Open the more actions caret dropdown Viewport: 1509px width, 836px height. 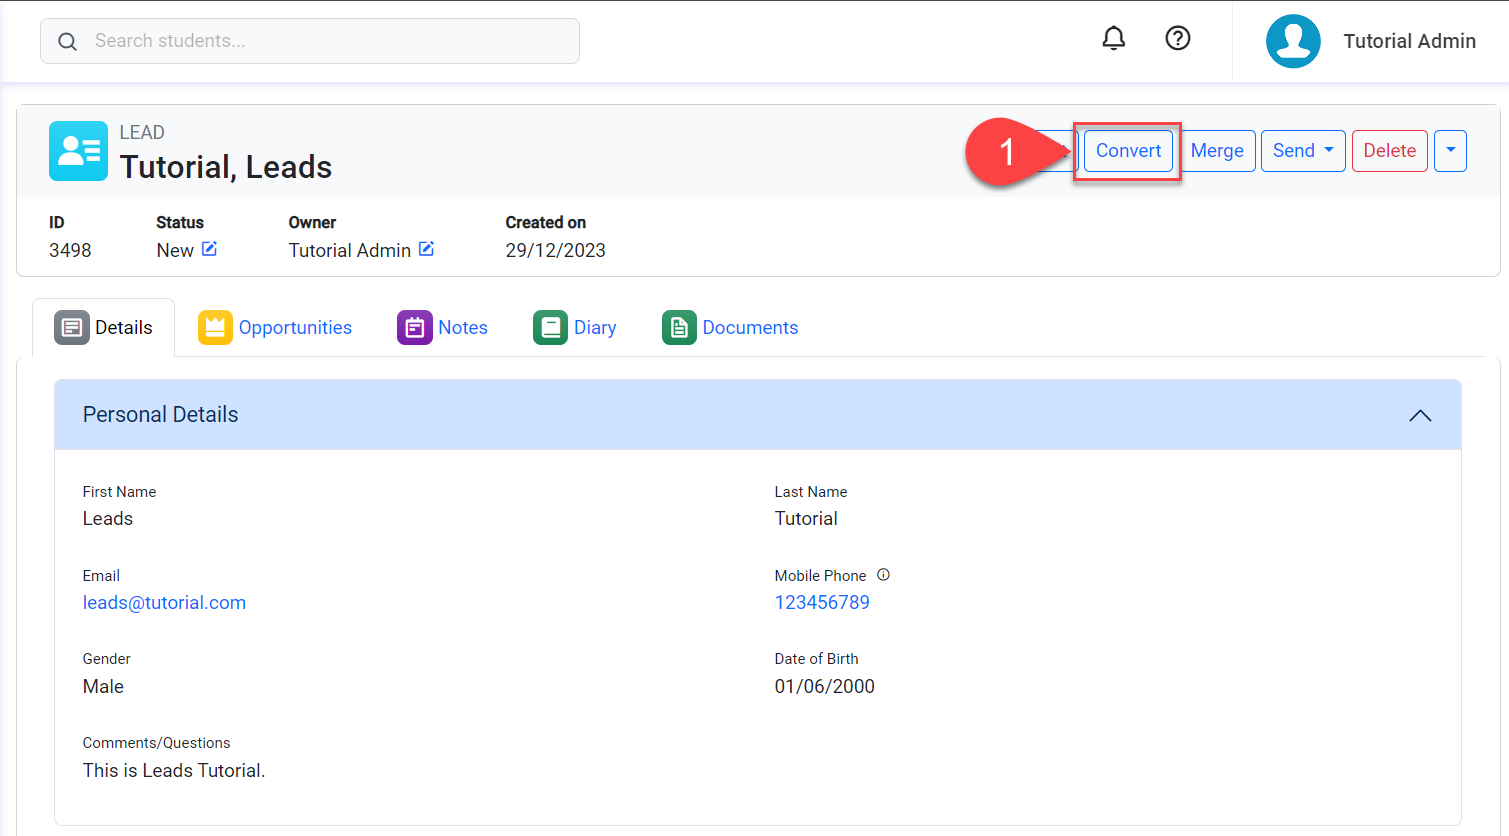1450,151
